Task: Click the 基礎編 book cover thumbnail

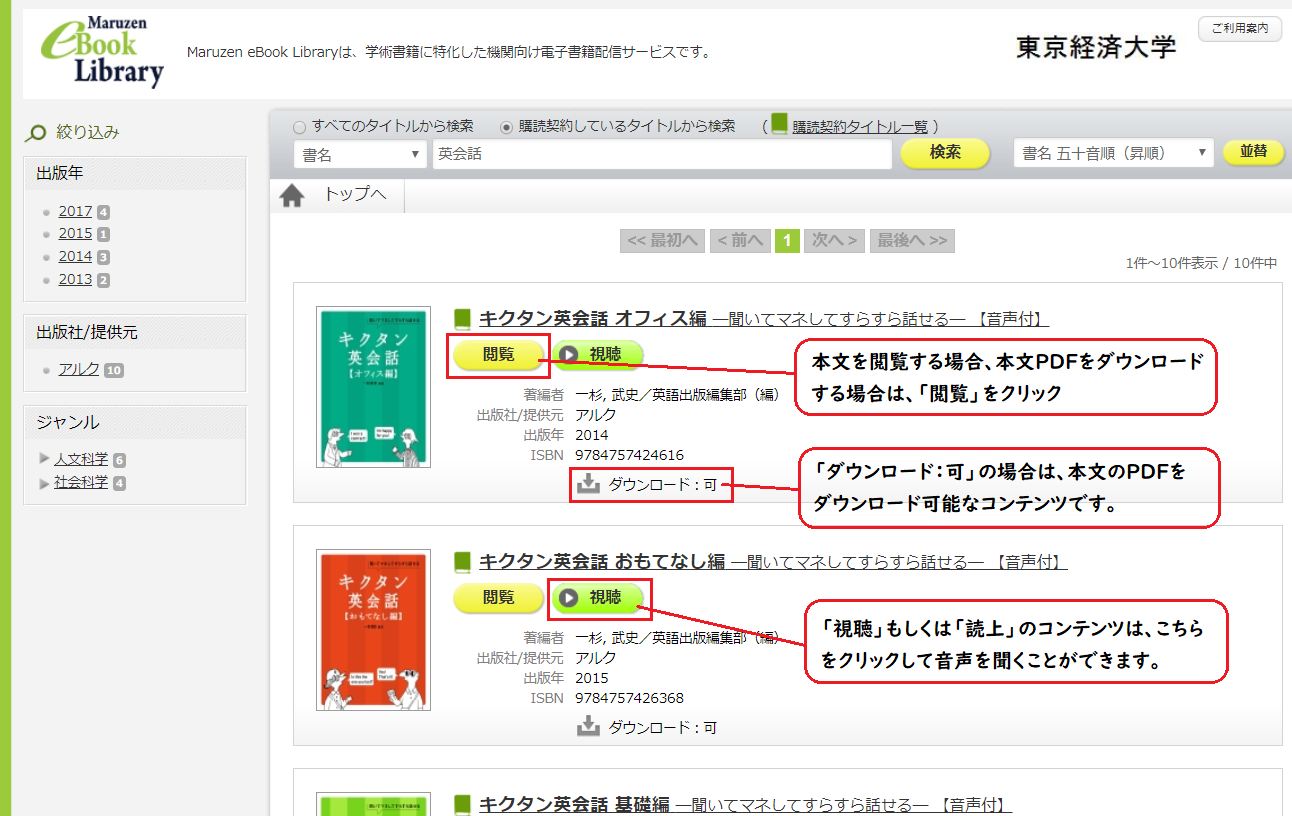Action: pyautogui.click(x=373, y=804)
